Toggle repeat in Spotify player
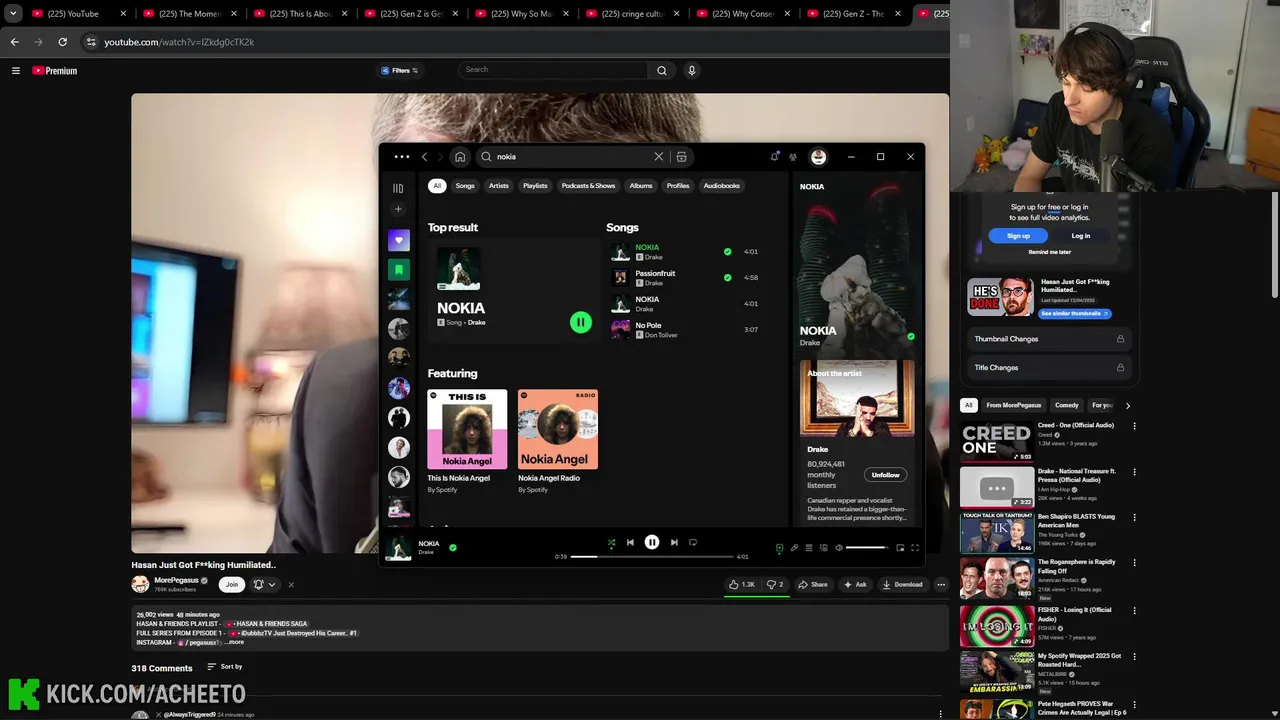The image size is (1280, 720). coord(693,542)
